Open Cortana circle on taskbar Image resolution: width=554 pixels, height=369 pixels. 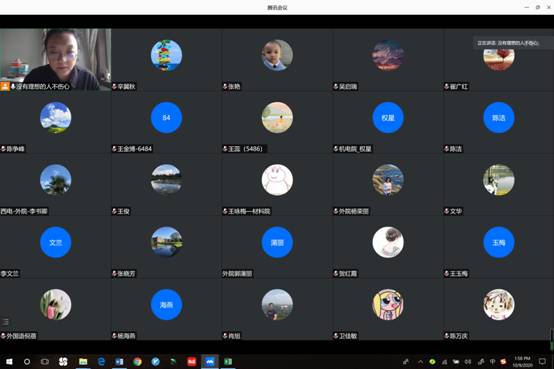point(27,362)
